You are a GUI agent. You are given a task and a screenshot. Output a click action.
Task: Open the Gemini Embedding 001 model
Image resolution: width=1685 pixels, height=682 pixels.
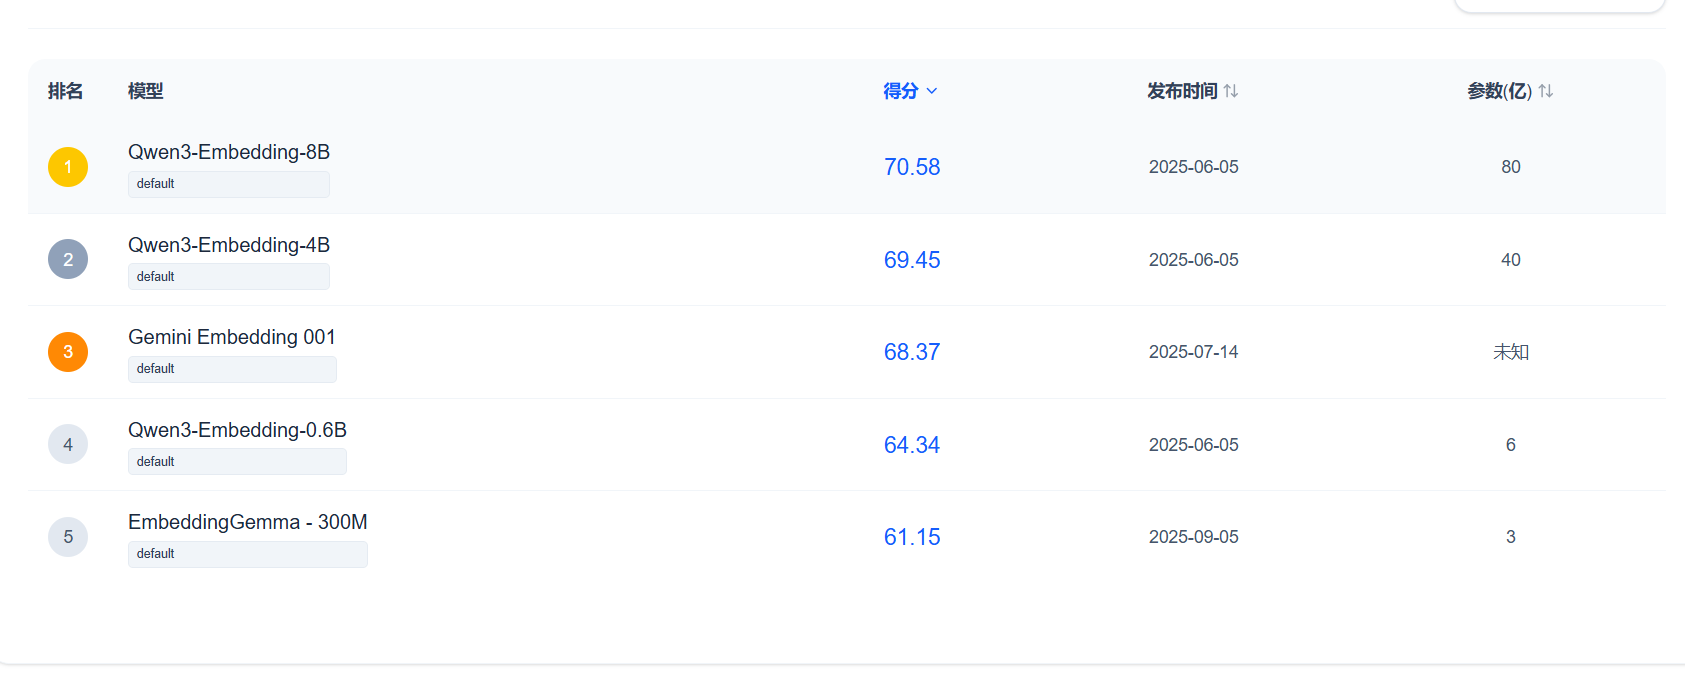(232, 337)
